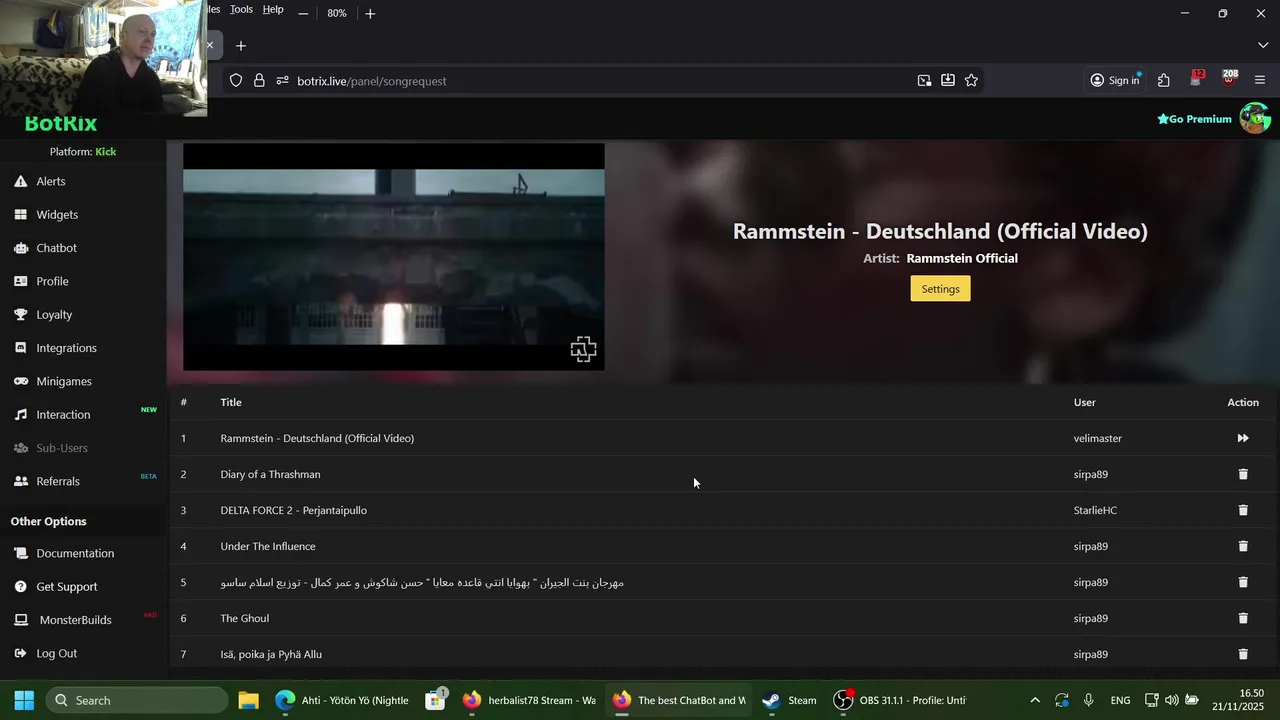Click the taskbar Search box
This screenshot has width=1280, height=720.
pos(137,700)
